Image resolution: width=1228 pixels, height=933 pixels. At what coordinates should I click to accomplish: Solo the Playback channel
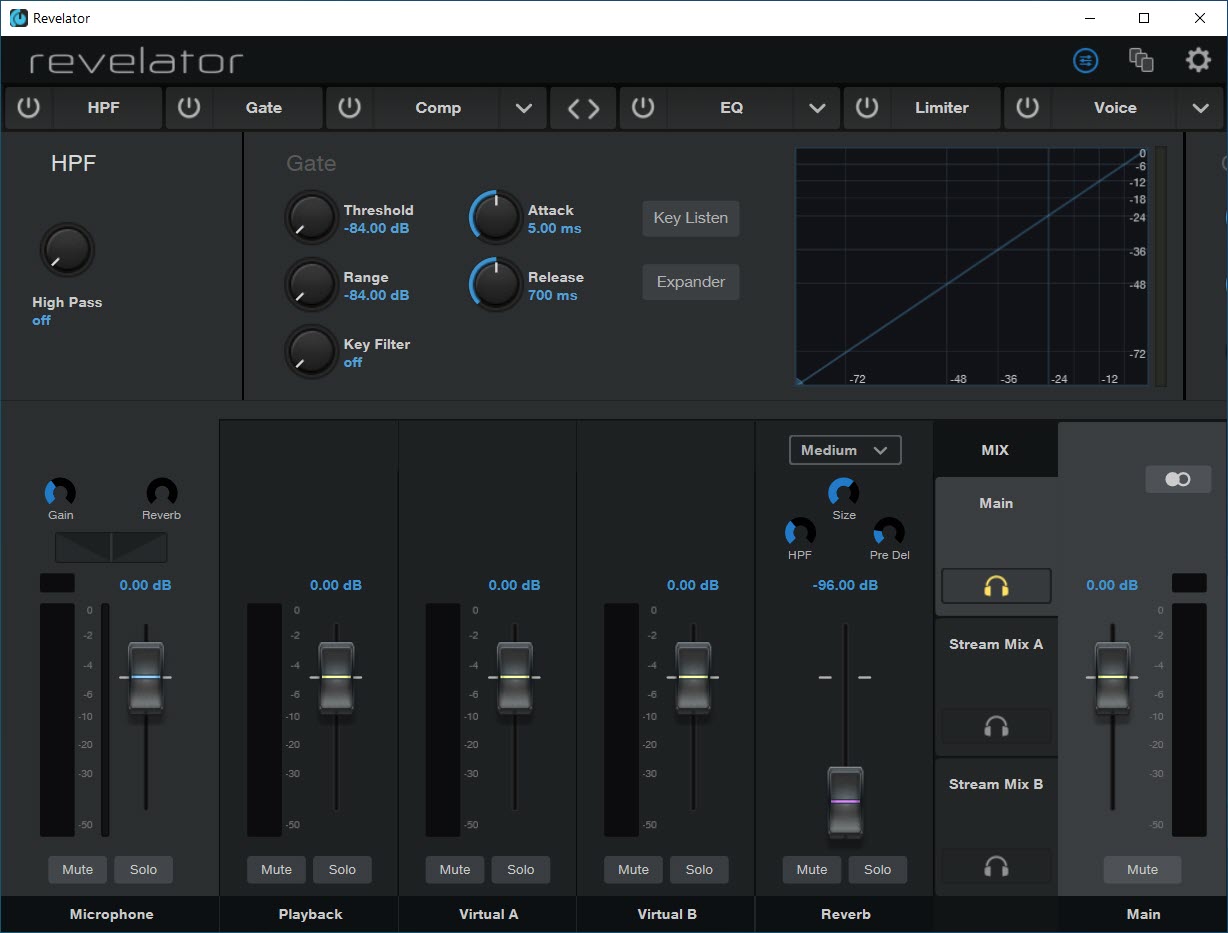(342, 870)
